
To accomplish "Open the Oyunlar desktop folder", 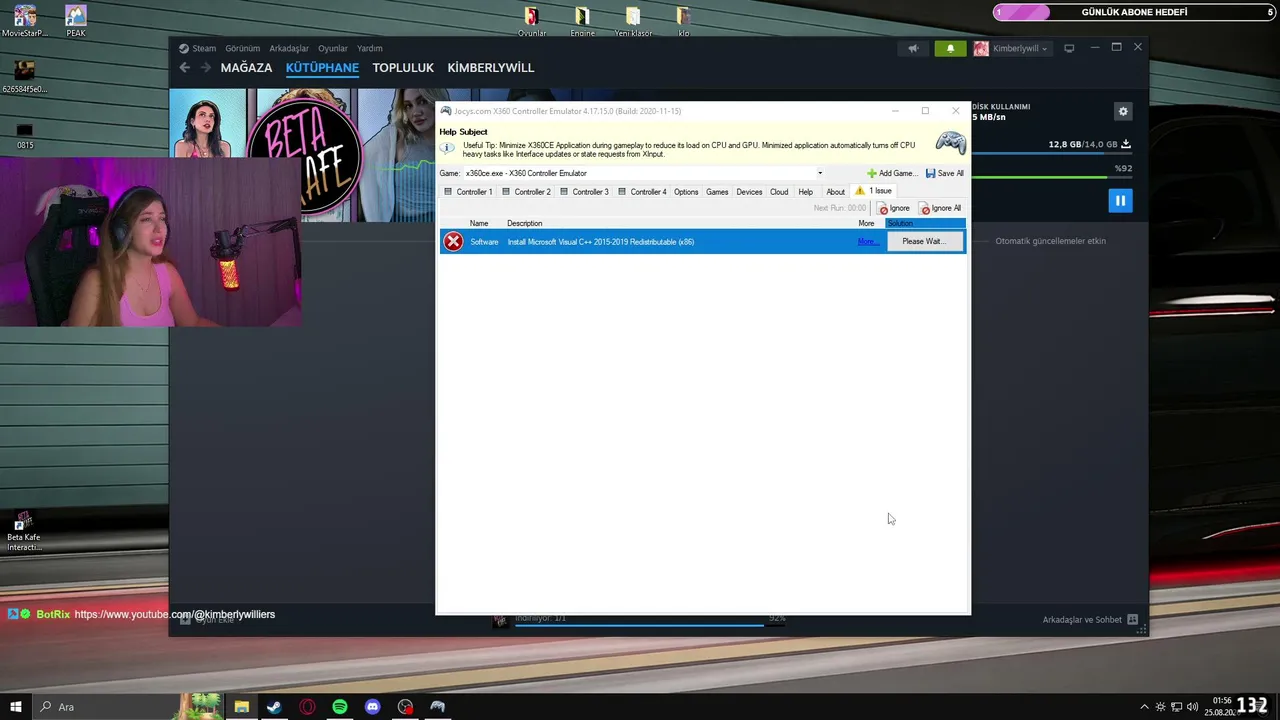I will pos(531,21).
